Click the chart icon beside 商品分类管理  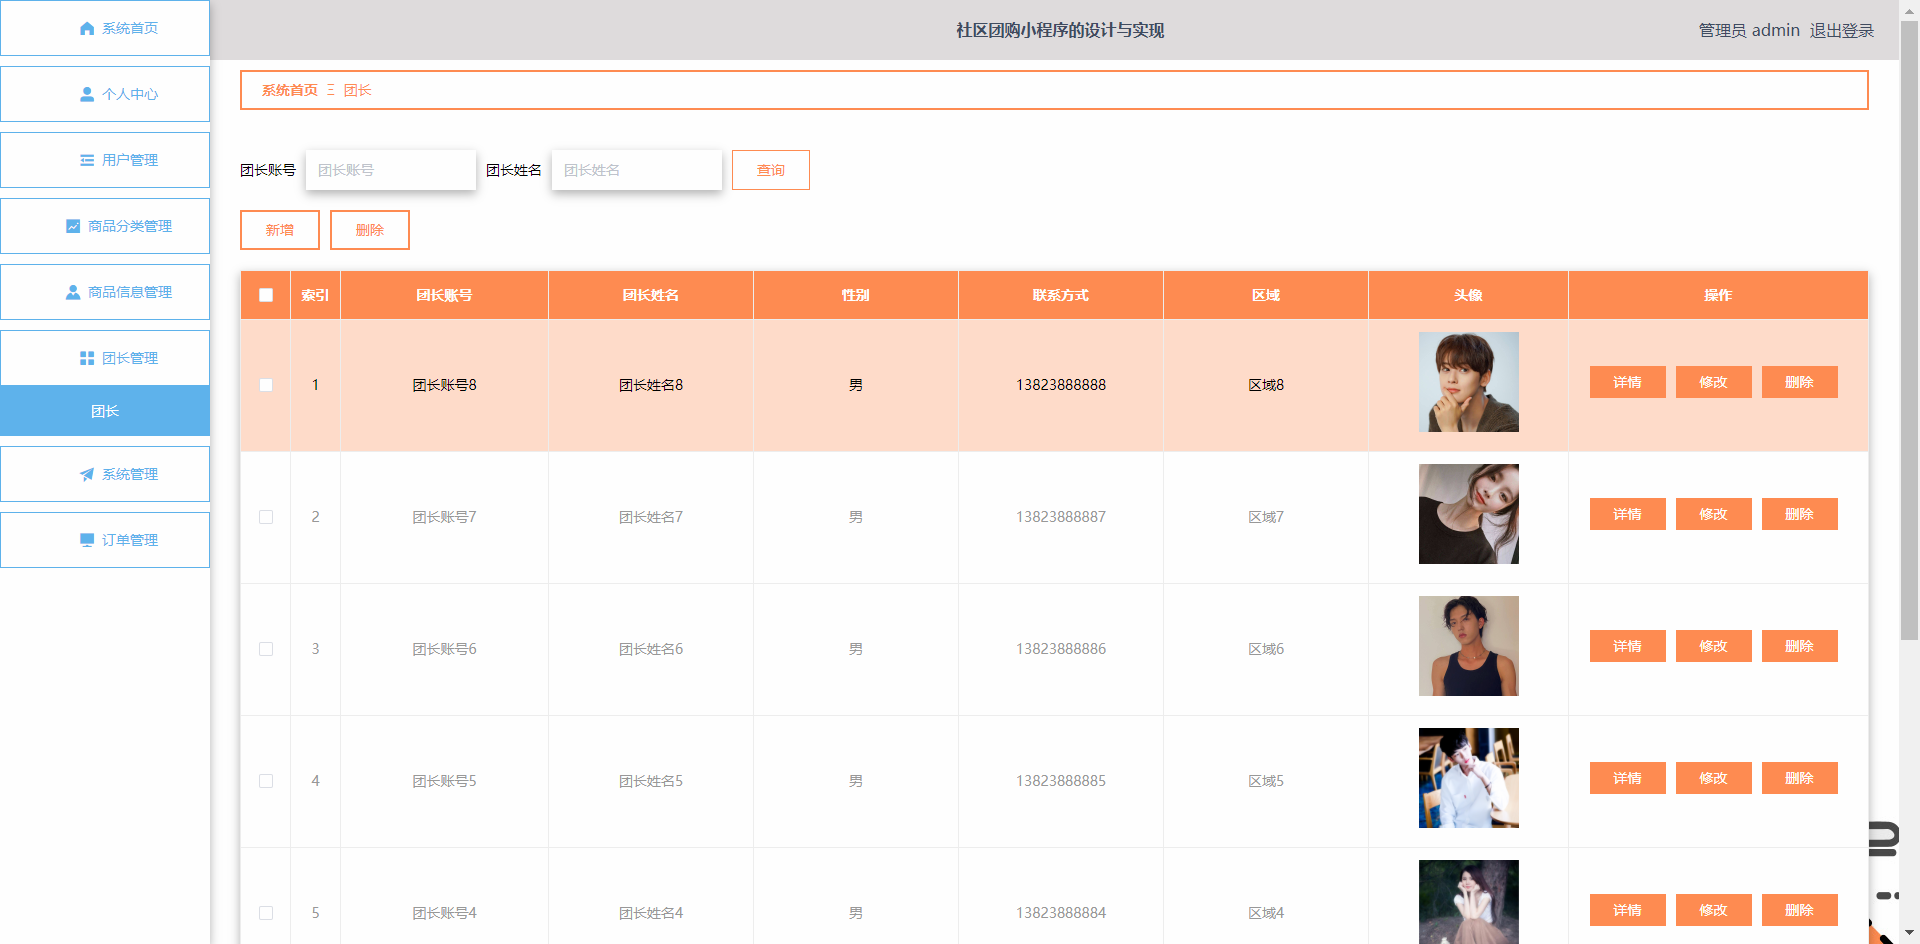pos(73,227)
